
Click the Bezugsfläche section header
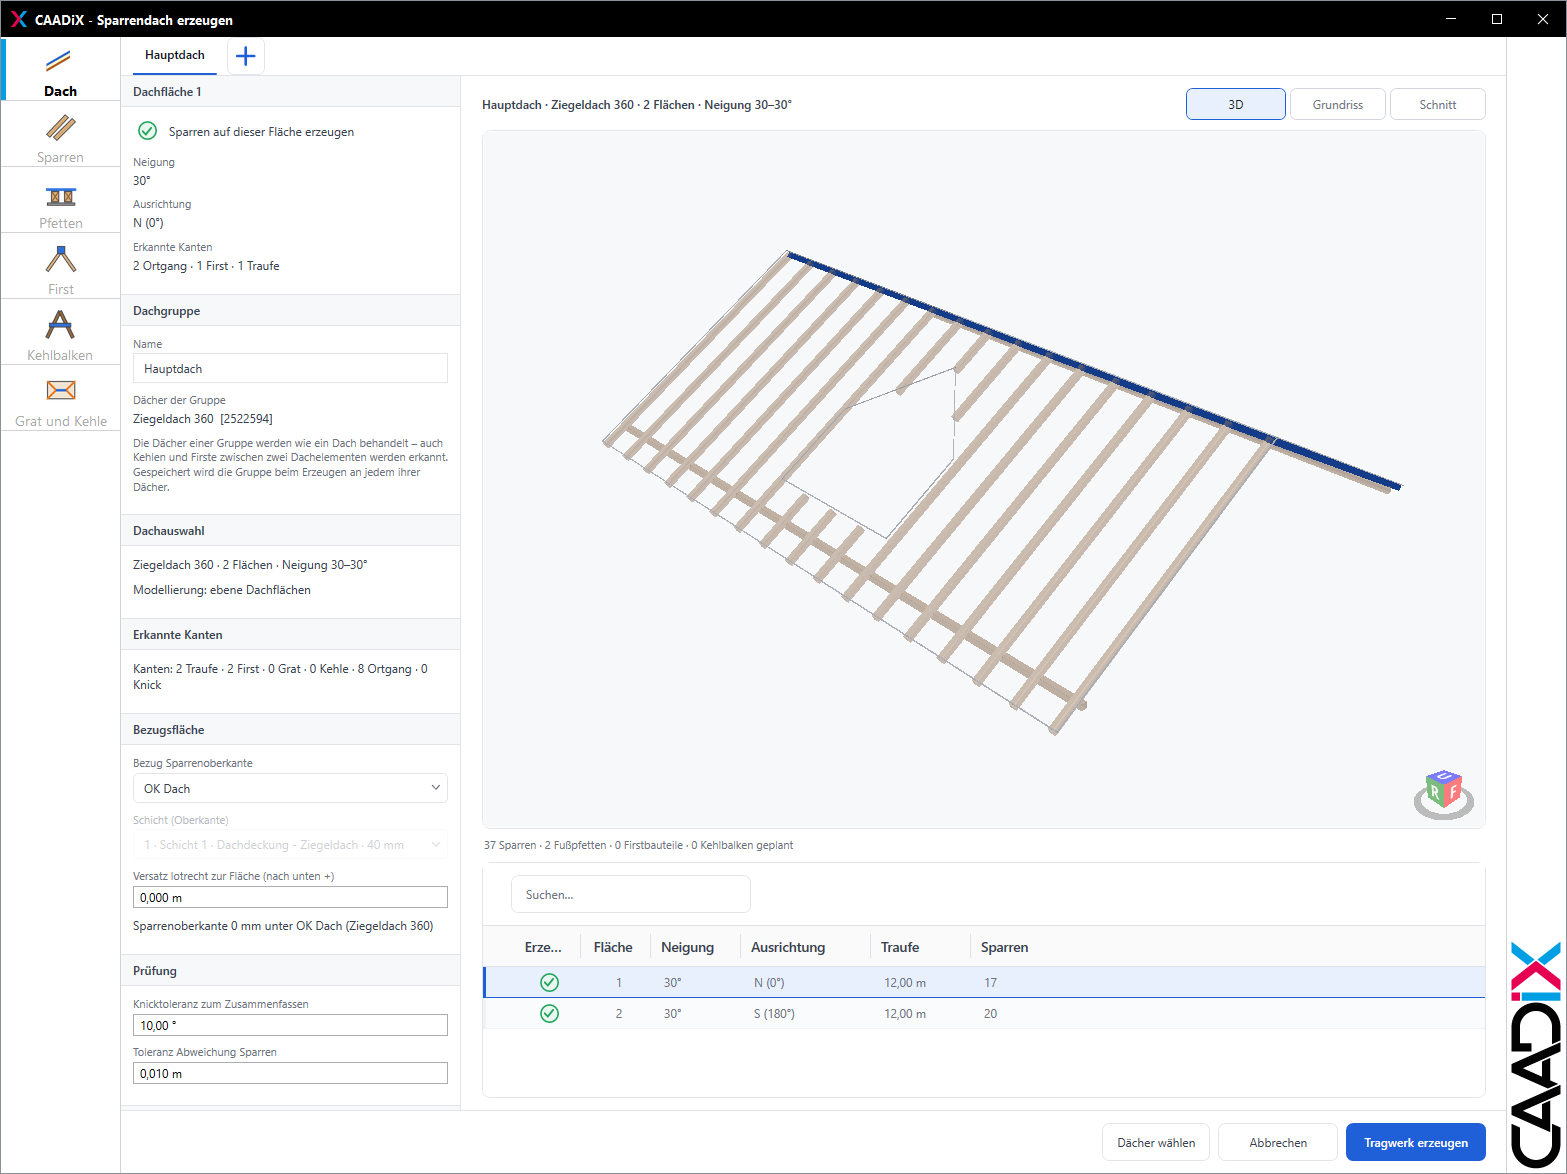pos(290,730)
